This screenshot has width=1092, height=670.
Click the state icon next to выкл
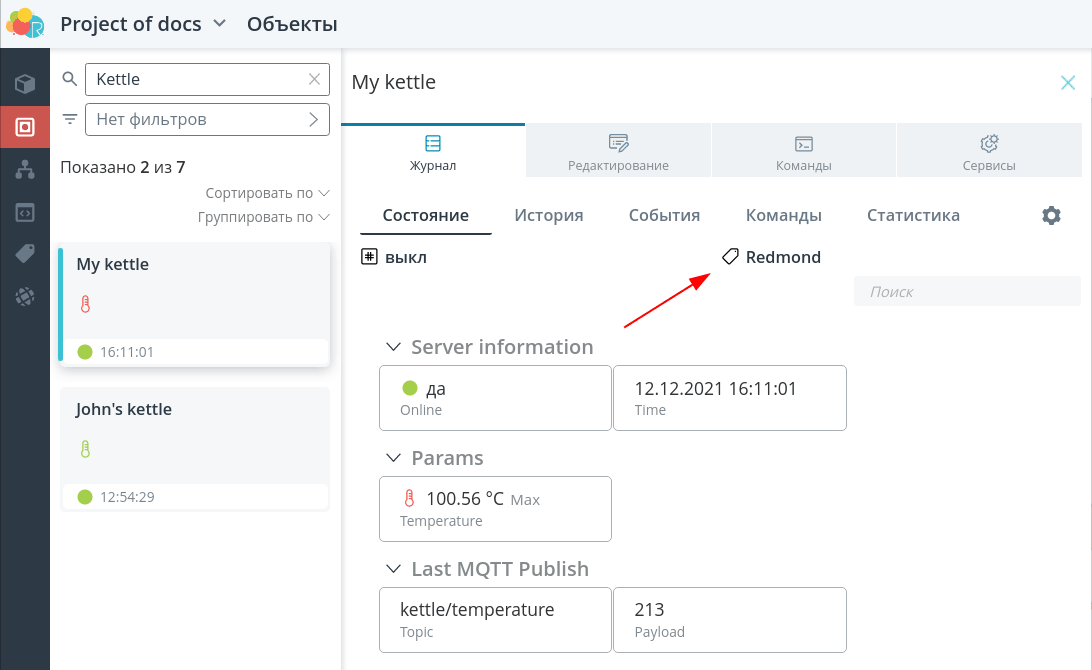pos(369,257)
